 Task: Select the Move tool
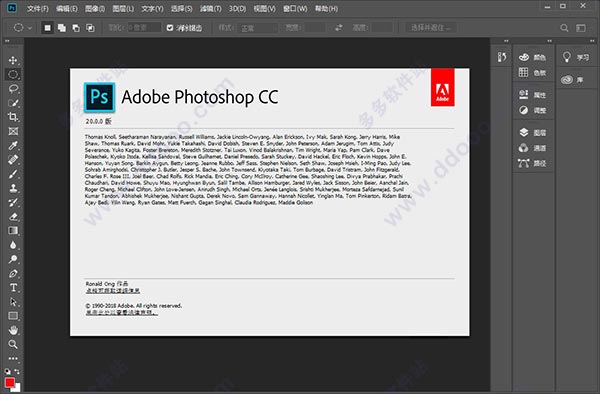[13, 60]
